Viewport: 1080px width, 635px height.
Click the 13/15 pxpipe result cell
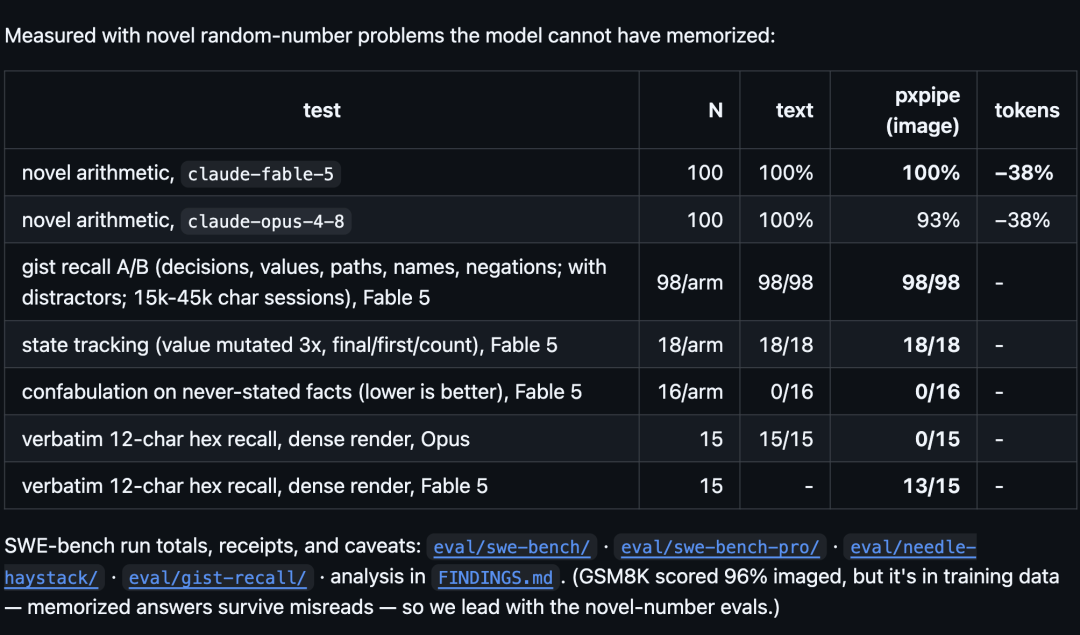point(931,486)
